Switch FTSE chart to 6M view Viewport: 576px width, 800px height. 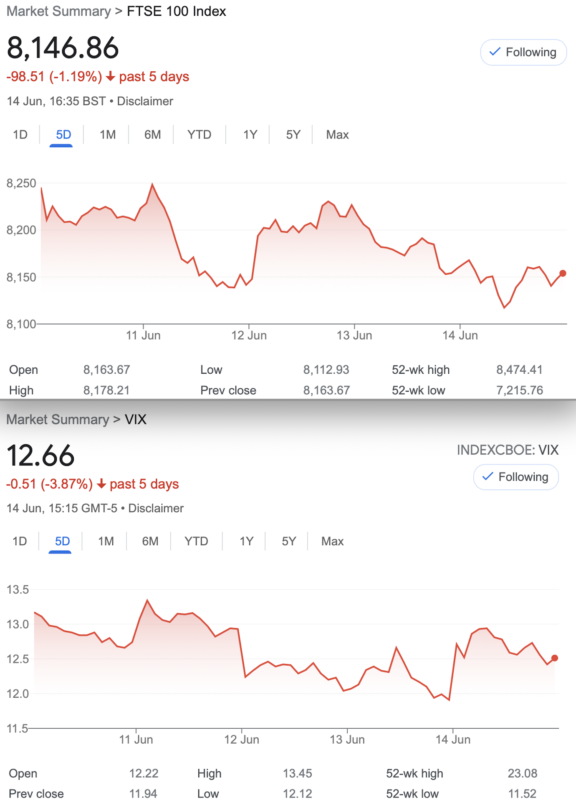pyautogui.click(x=152, y=135)
